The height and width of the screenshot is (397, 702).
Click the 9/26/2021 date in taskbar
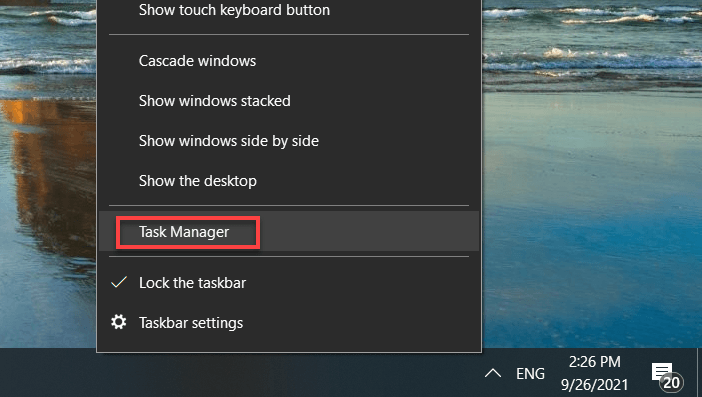coord(595,384)
